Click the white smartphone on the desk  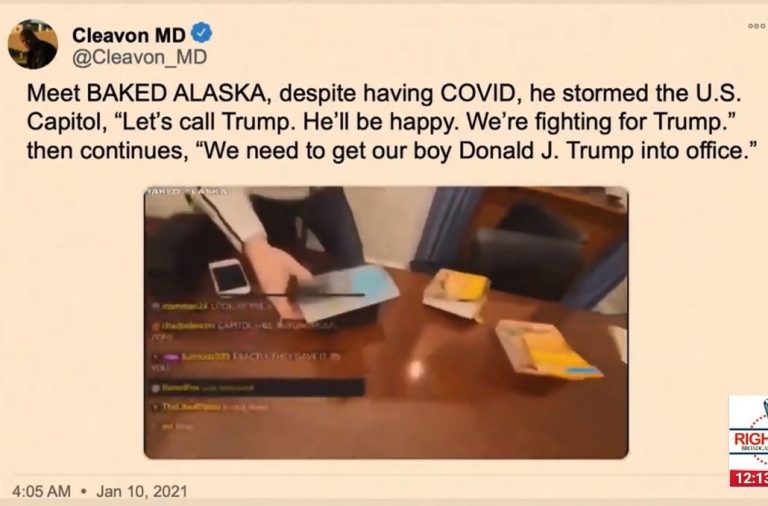[229, 277]
